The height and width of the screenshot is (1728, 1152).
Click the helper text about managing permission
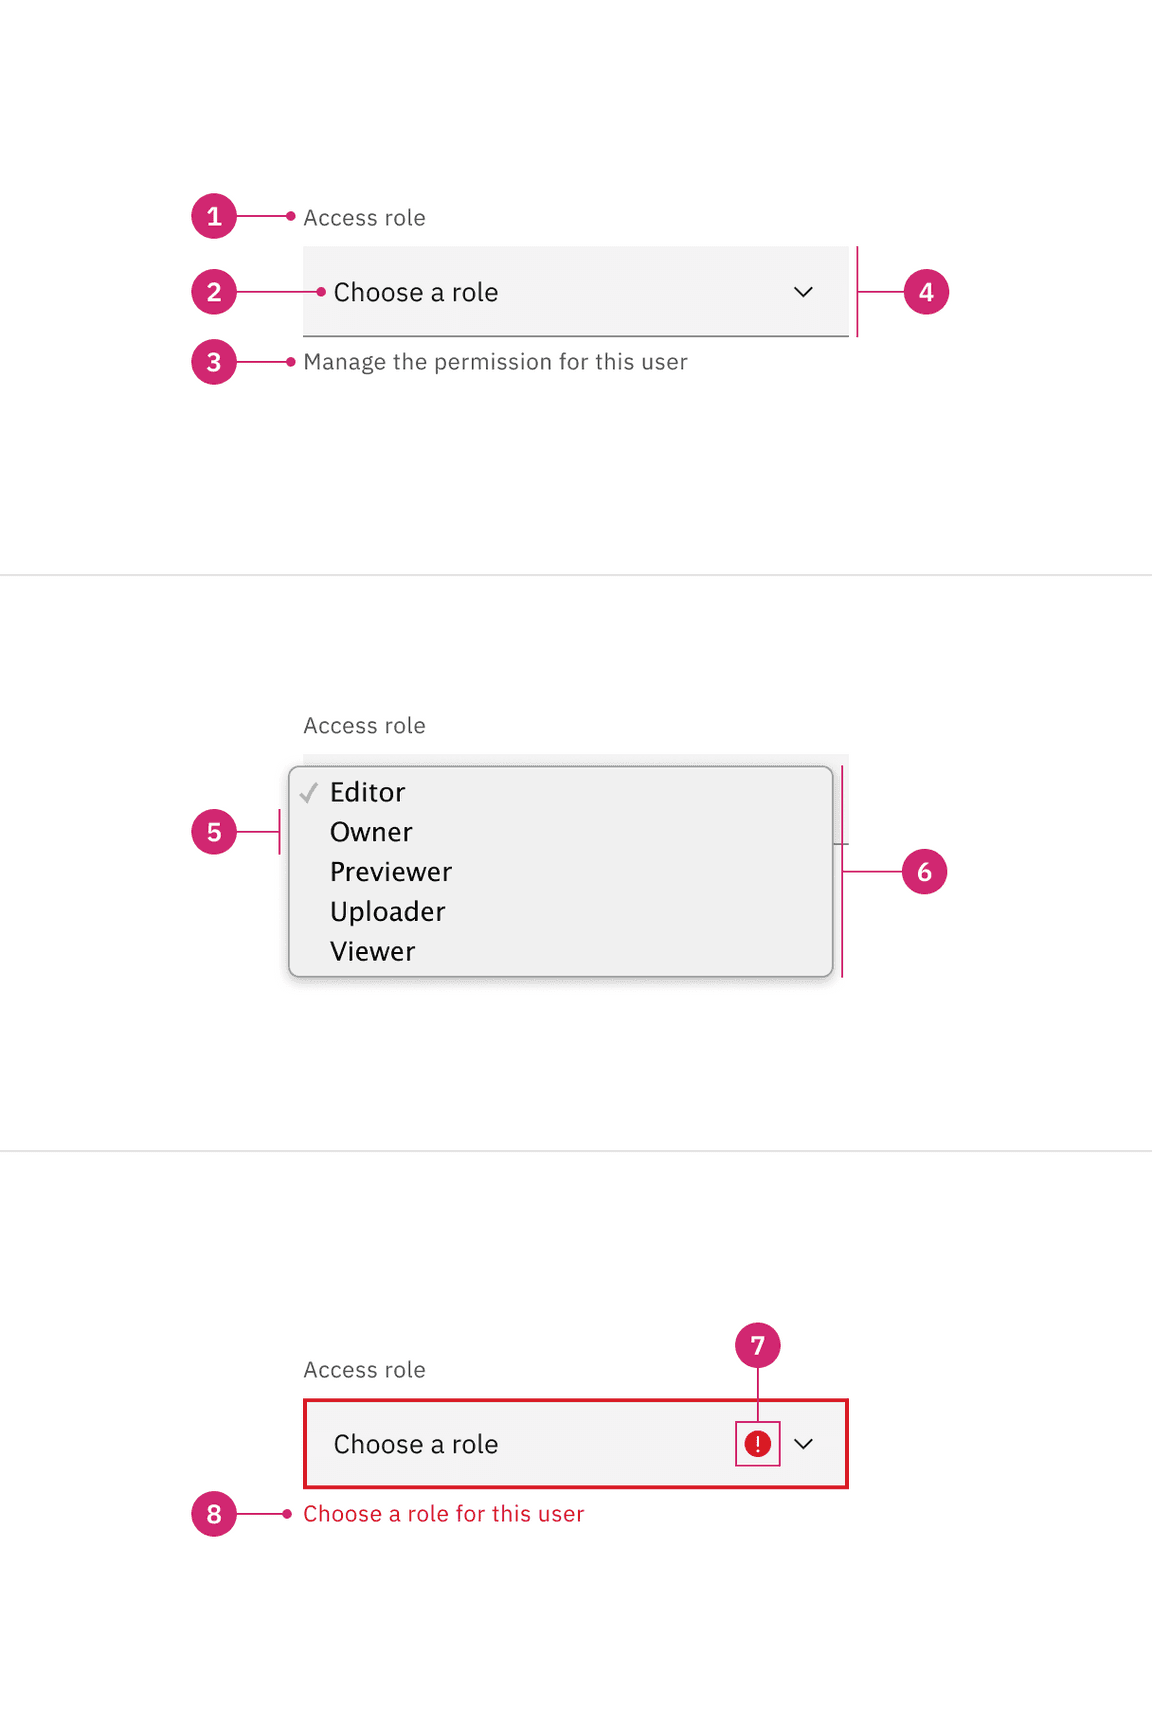coord(495,362)
